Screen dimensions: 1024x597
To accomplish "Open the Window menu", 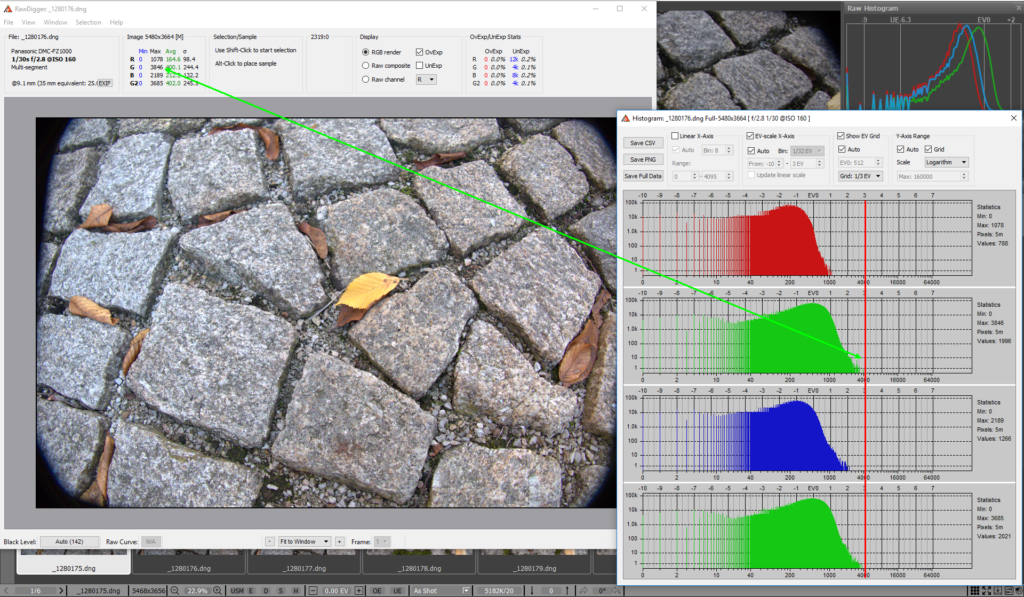I will pos(56,21).
